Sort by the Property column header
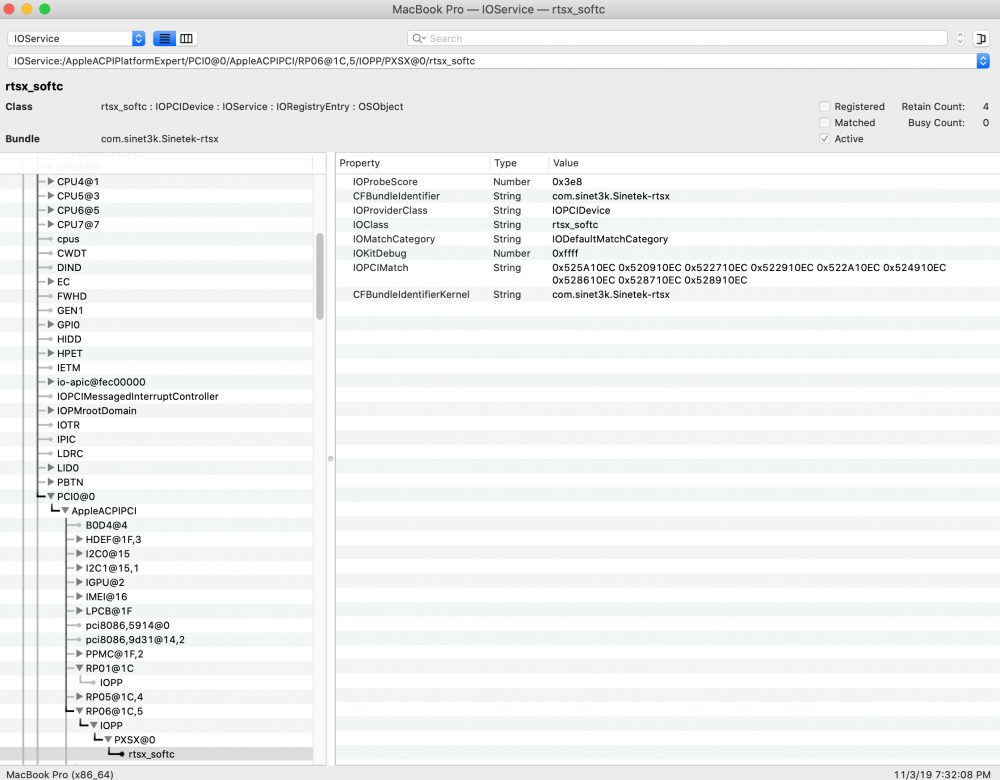The width and height of the screenshot is (1000, 780). click(x=413, y=163)
